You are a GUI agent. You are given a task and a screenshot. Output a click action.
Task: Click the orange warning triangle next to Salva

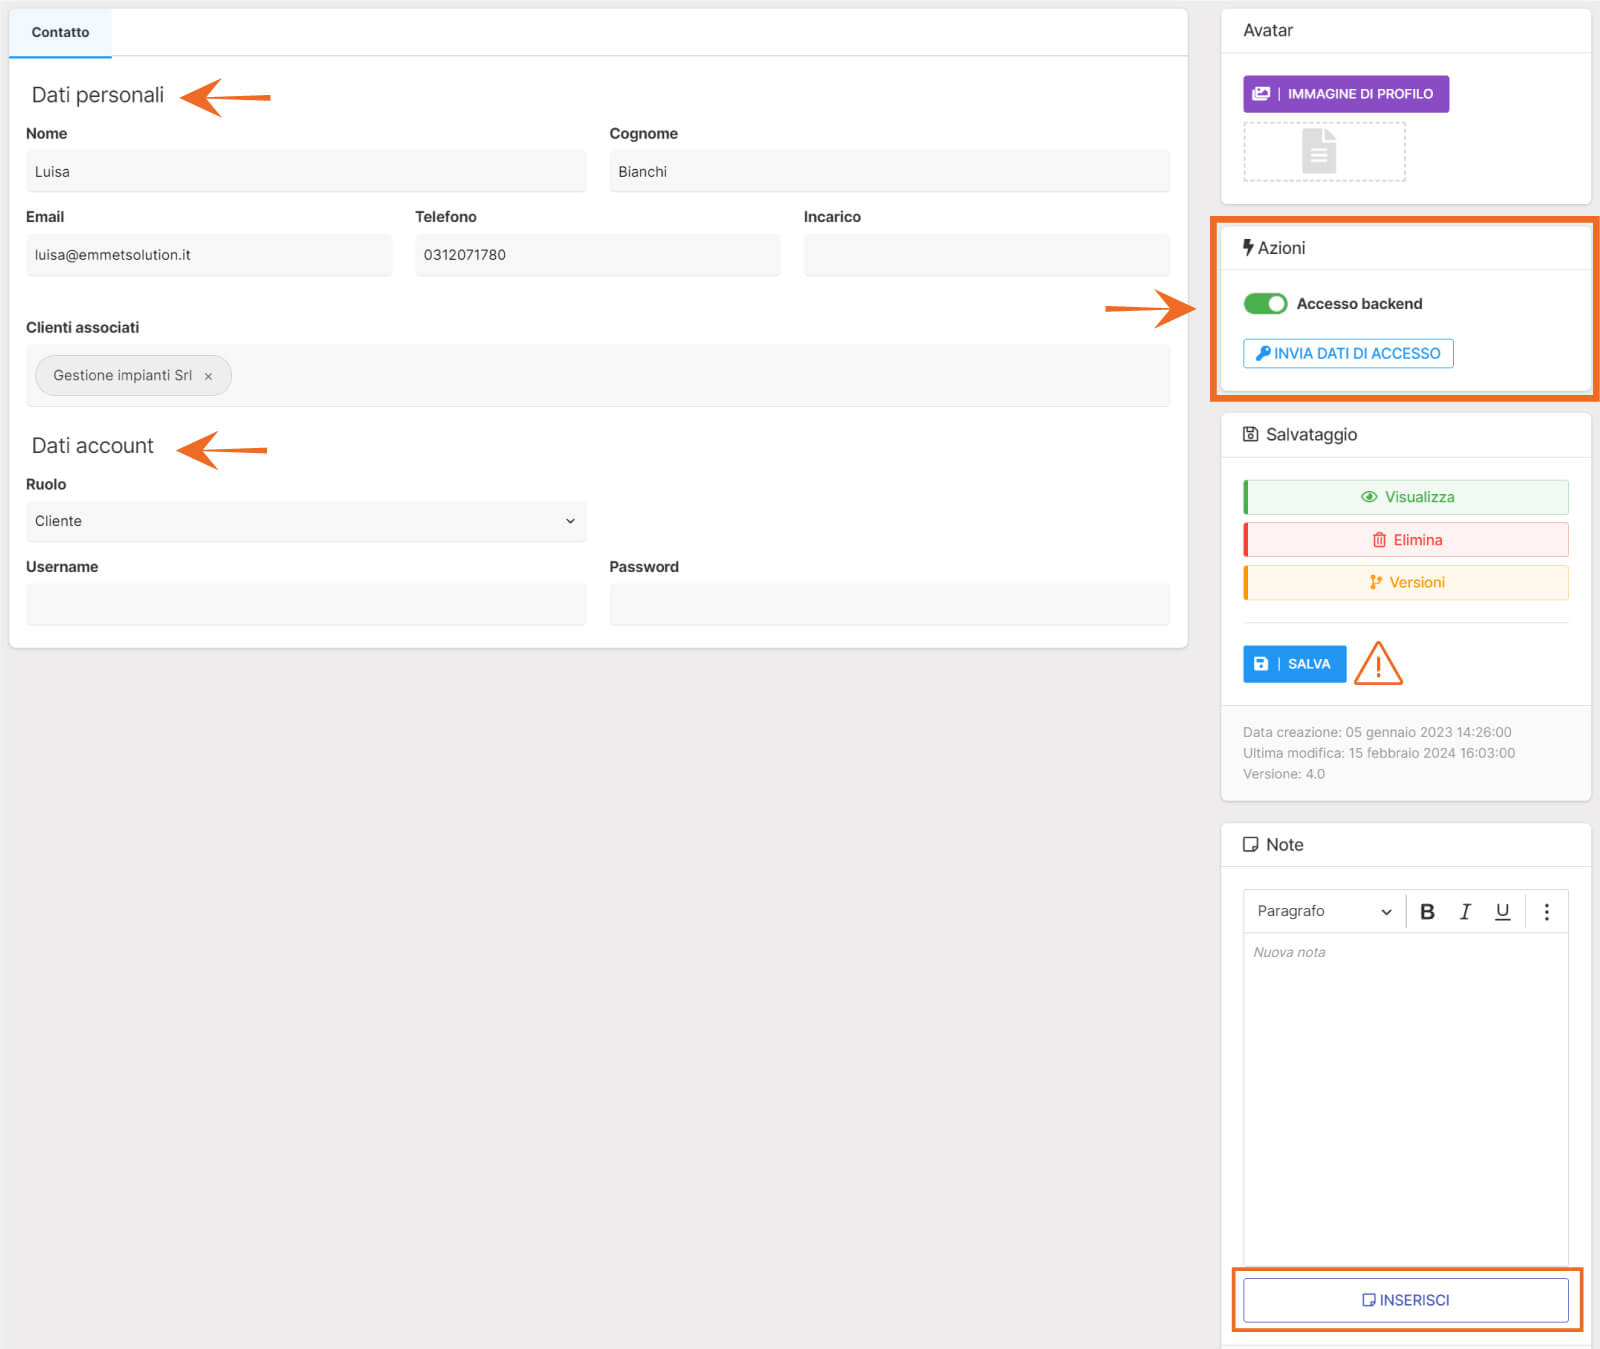pos(1378,664)
